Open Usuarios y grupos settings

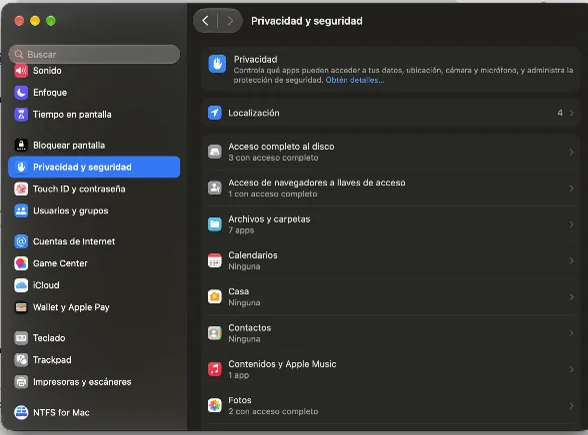click(x=94, y=211)
